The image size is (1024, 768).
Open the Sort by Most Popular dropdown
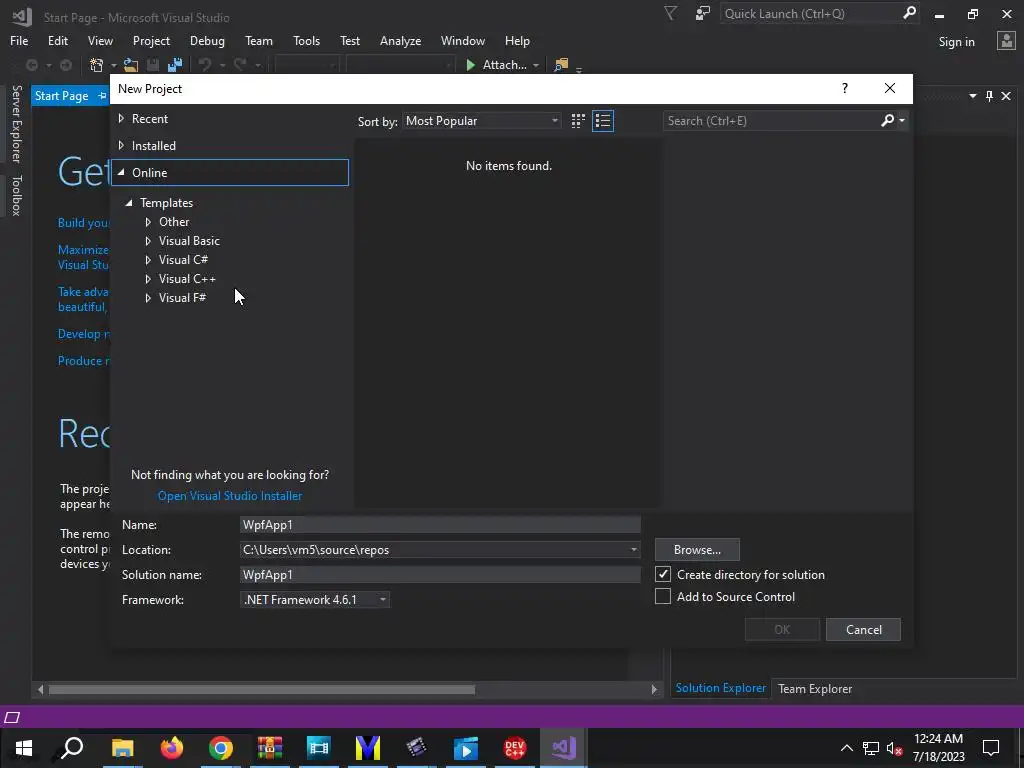tap(481, 121)
